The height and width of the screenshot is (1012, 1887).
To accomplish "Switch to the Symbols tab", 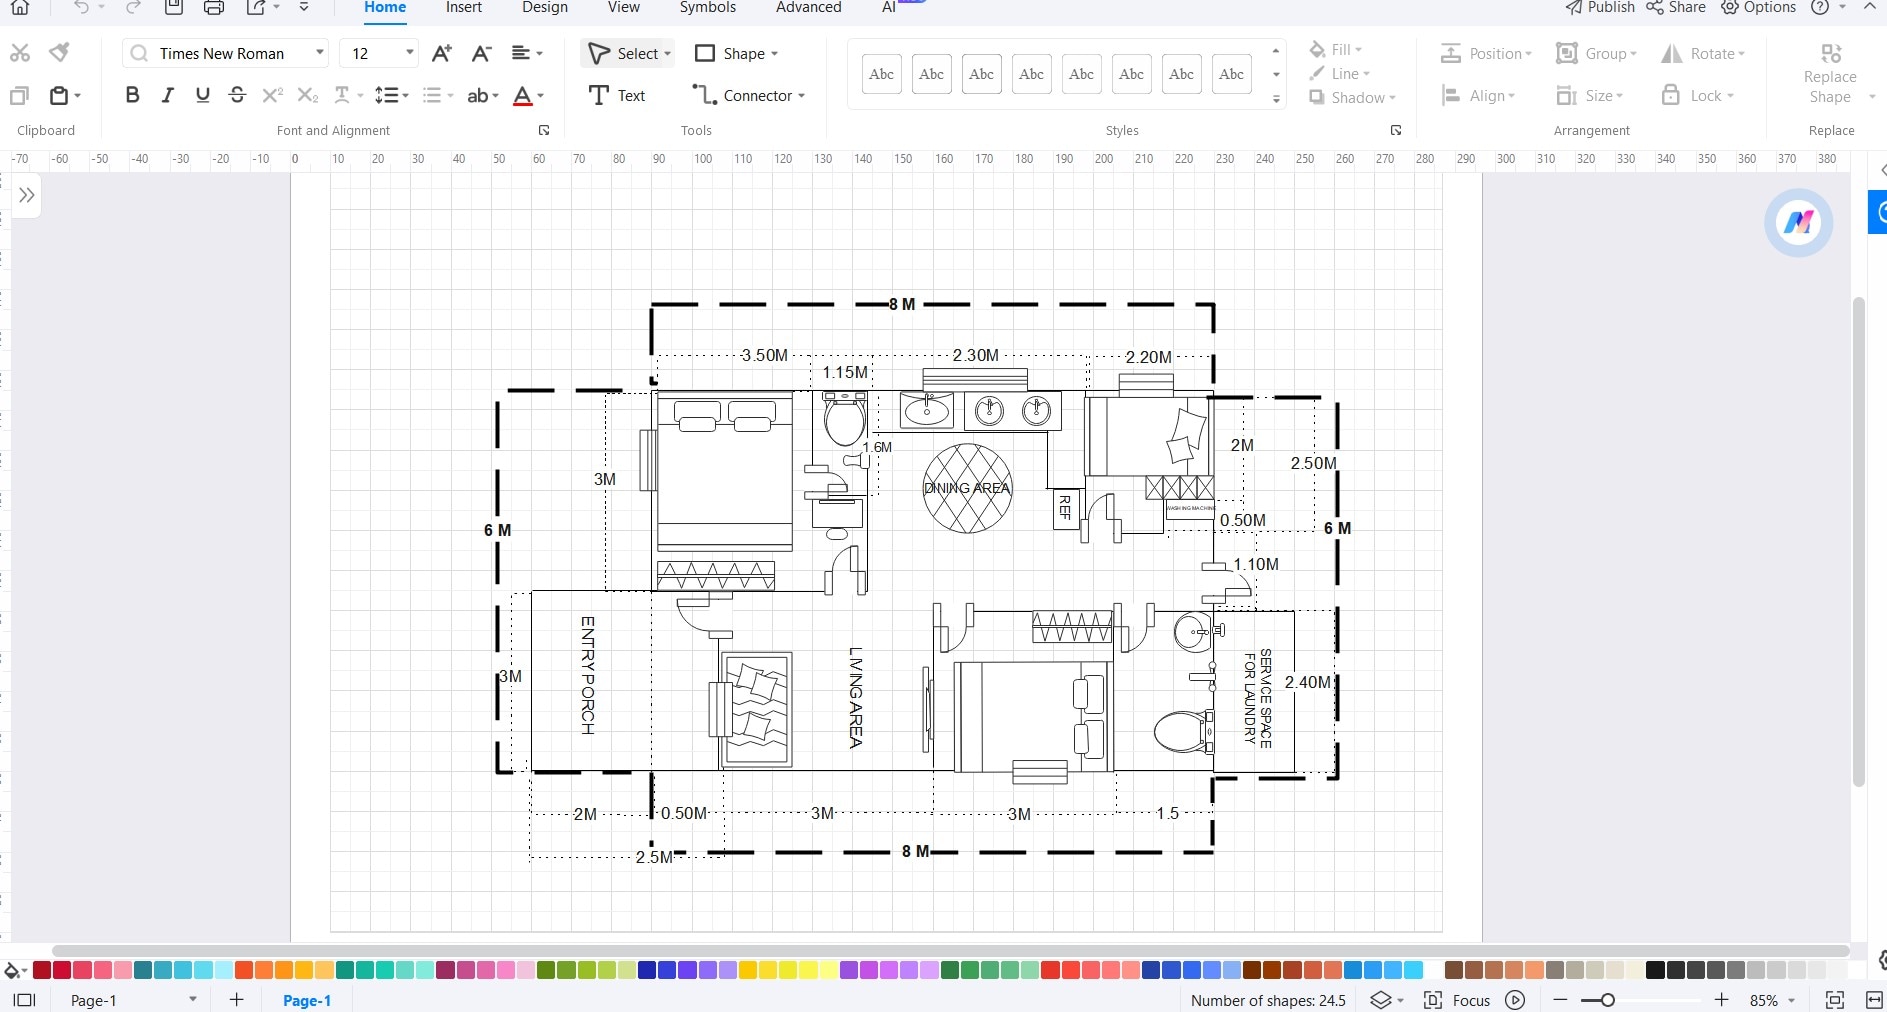I will click(708, 8).
